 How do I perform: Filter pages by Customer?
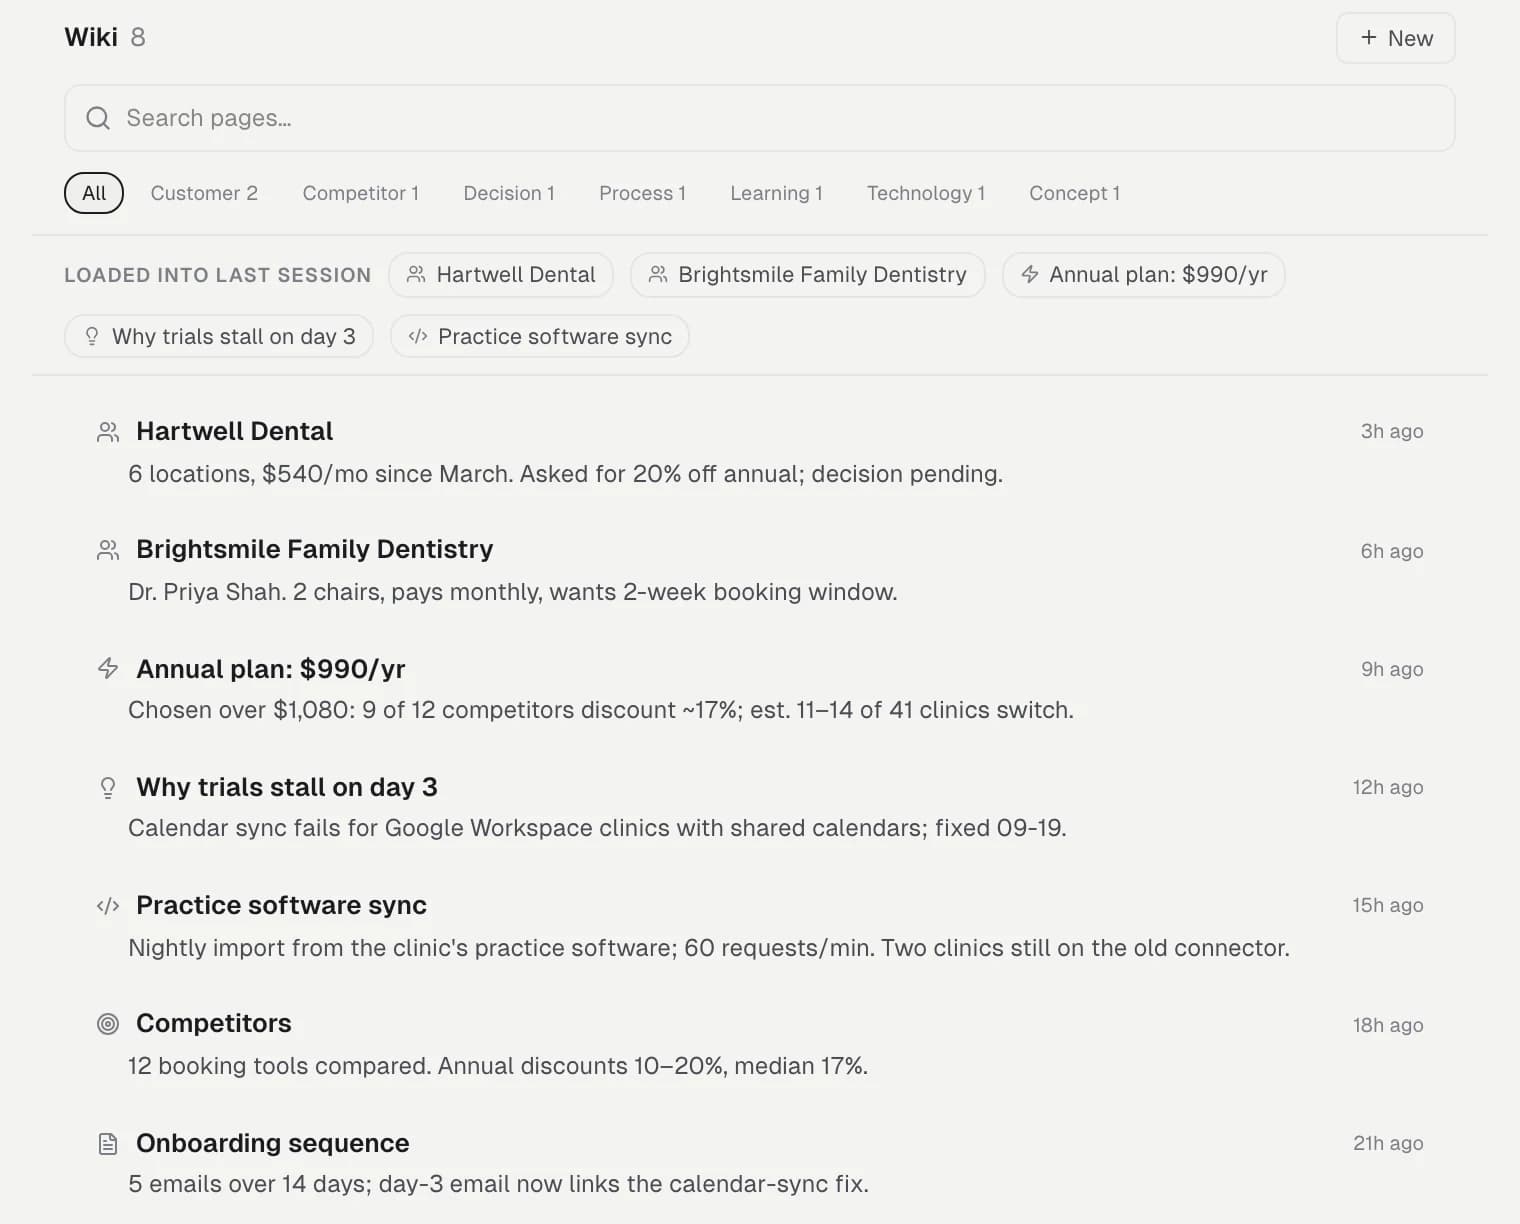[204, 193]
